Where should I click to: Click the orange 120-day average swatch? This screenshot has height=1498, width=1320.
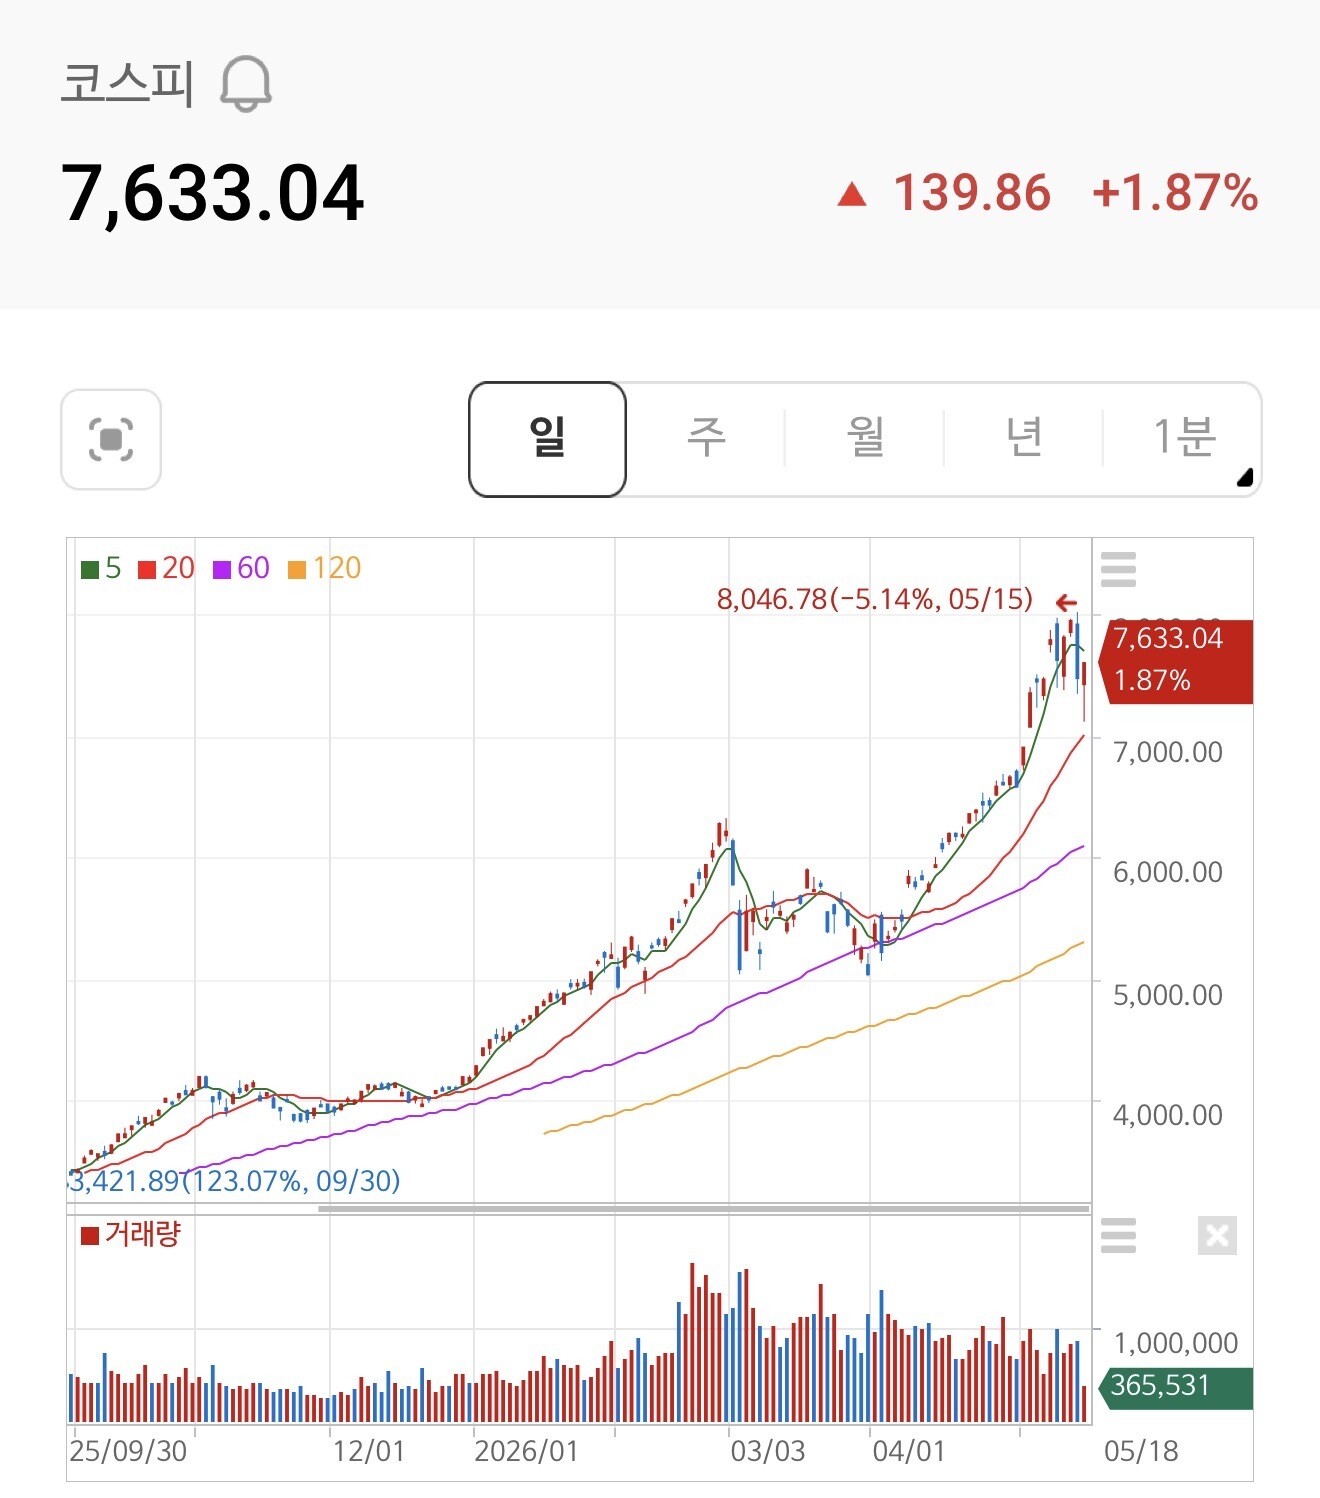pos(296,570)
